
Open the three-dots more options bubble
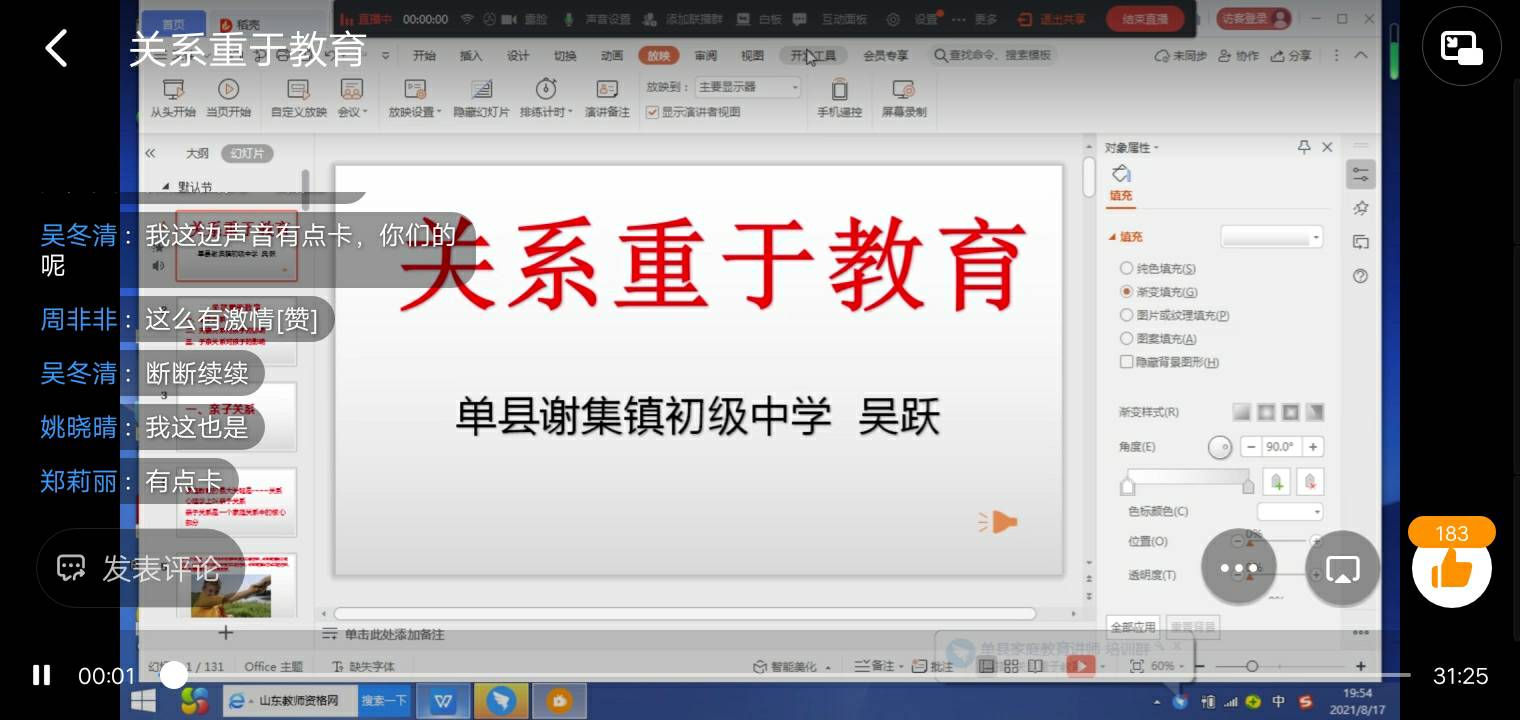(x=1238, y=568)
